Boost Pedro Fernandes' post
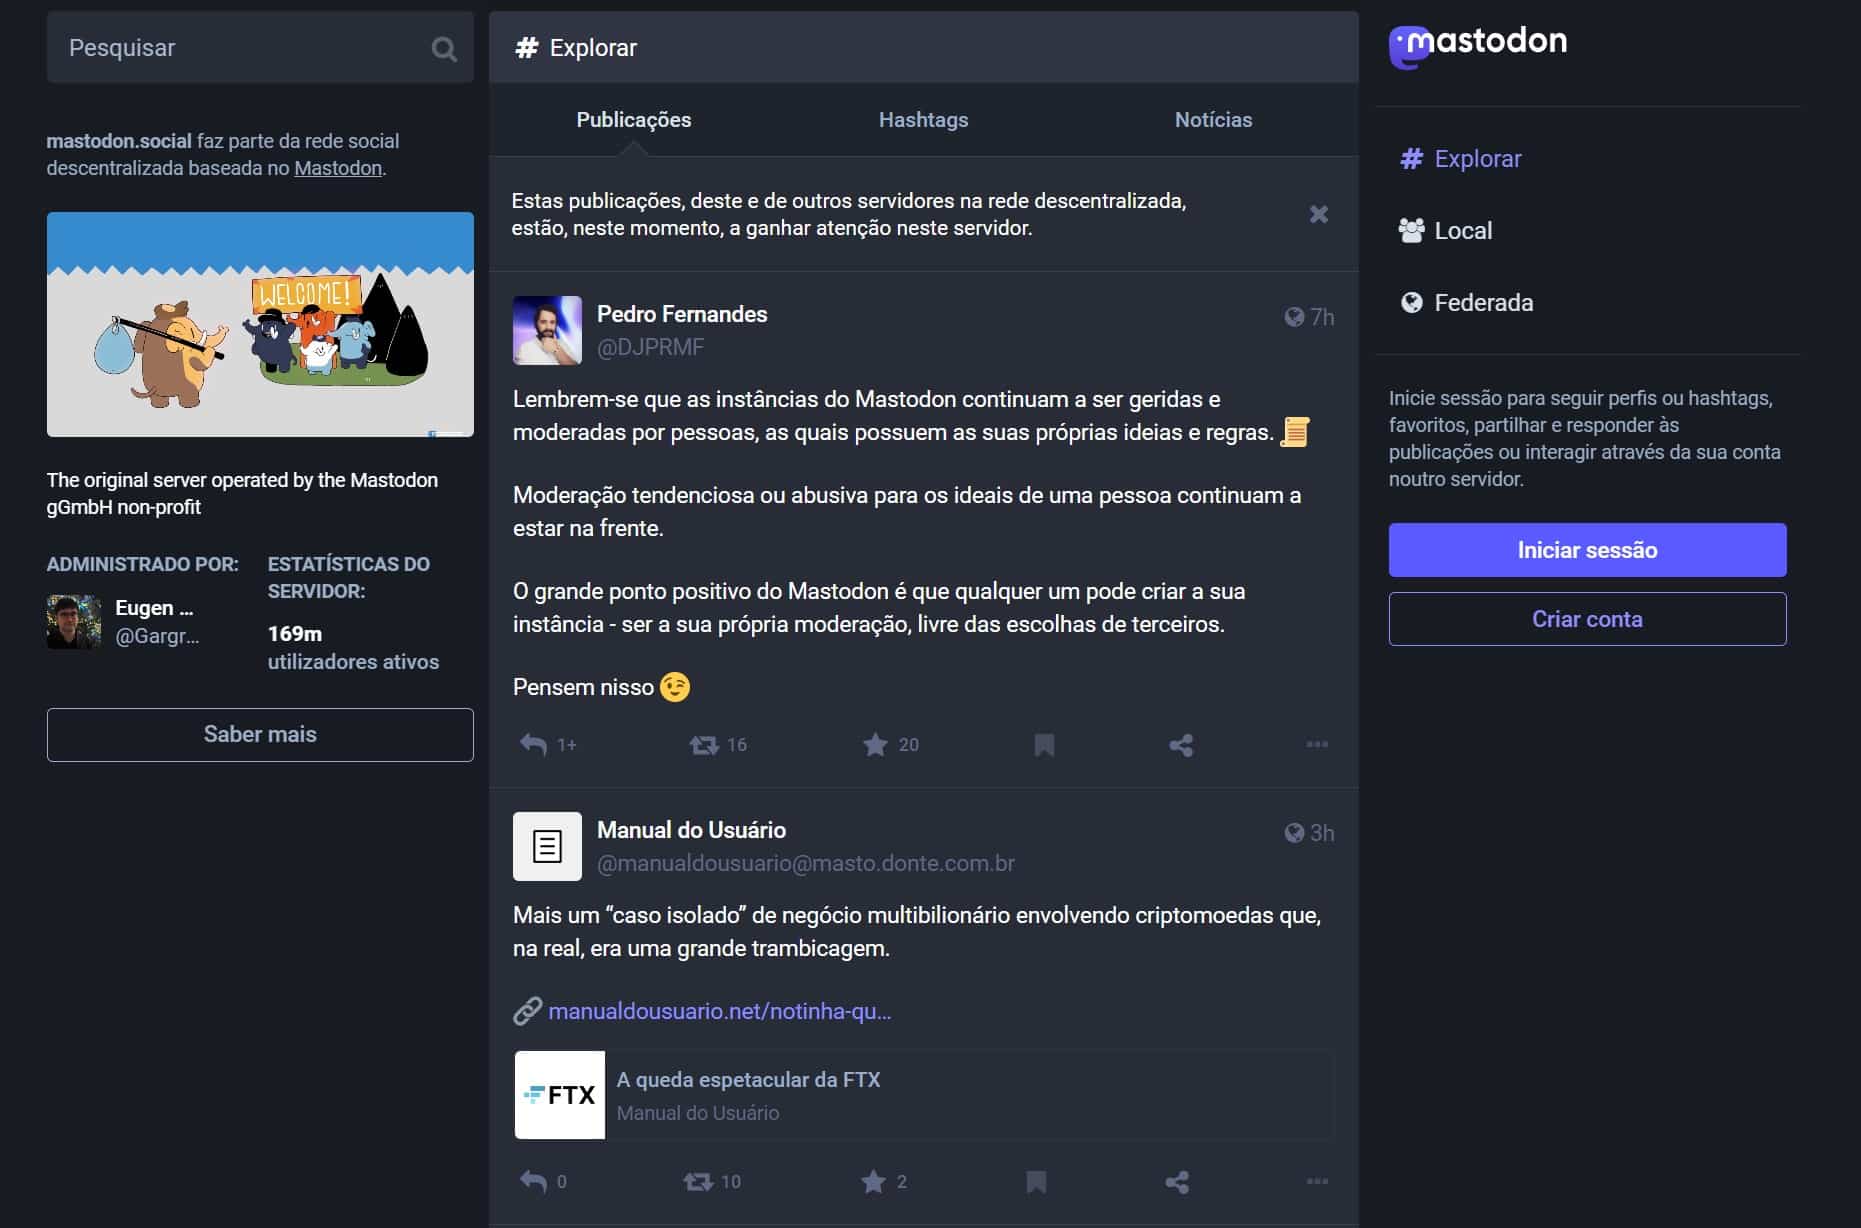The height and width of the screenshot is (1228, 1861). pyautogui.click(x=704, y=745)
